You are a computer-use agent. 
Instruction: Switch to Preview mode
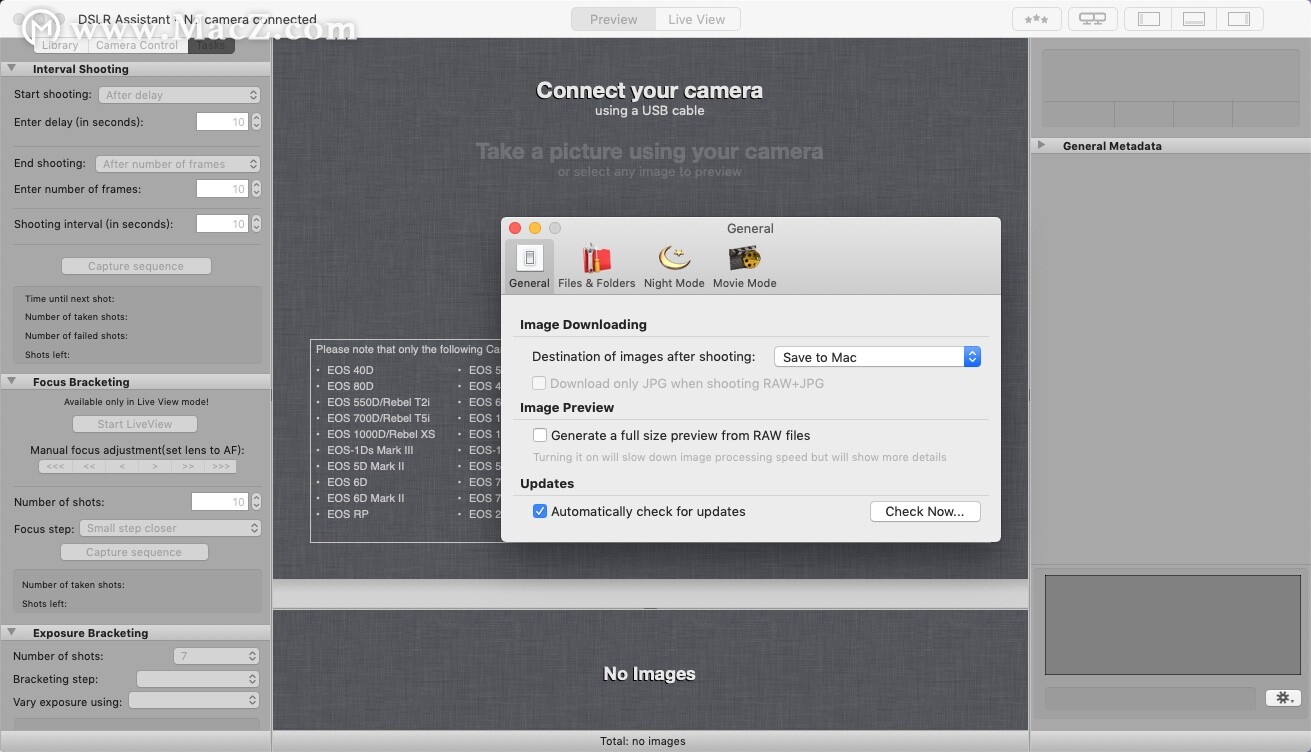613,19
